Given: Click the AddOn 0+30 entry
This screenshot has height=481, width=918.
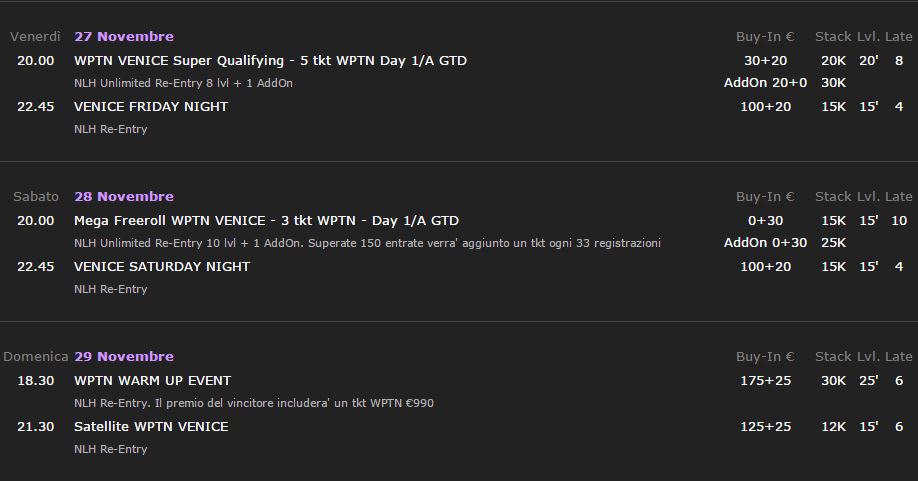Looking at the screenshot, I should tap(765, 242).
